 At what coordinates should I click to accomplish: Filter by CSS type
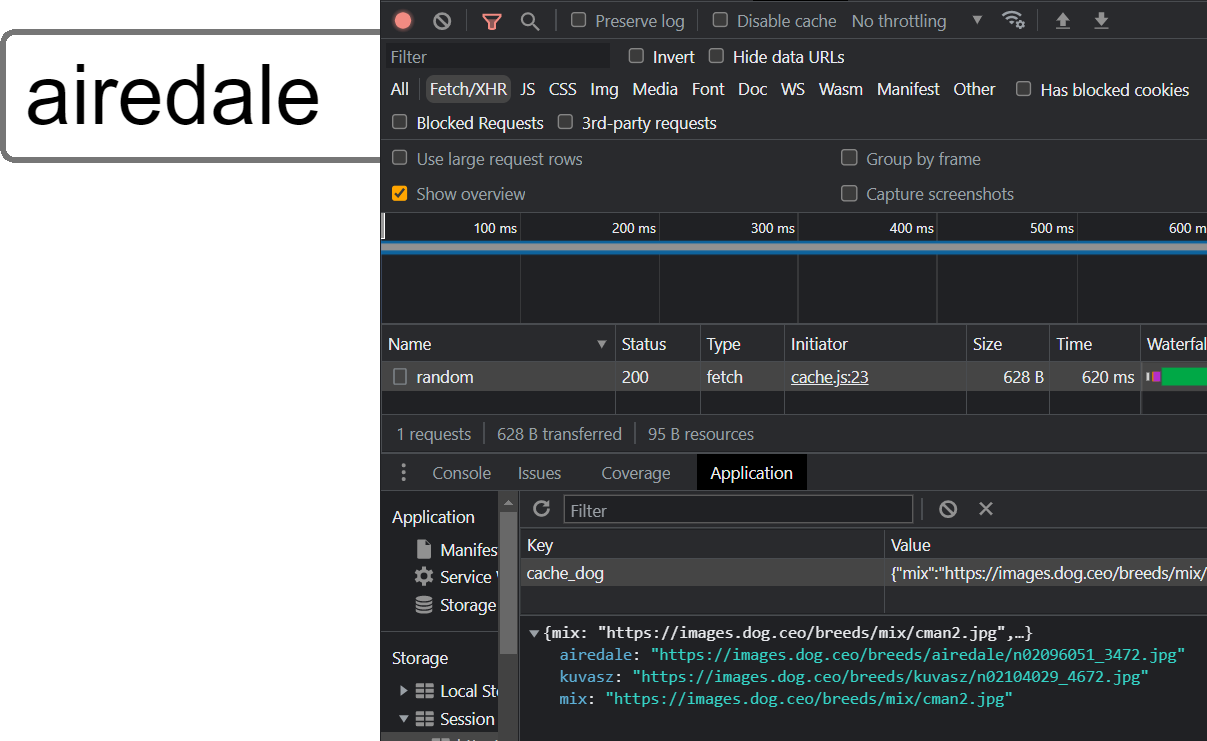563,89
